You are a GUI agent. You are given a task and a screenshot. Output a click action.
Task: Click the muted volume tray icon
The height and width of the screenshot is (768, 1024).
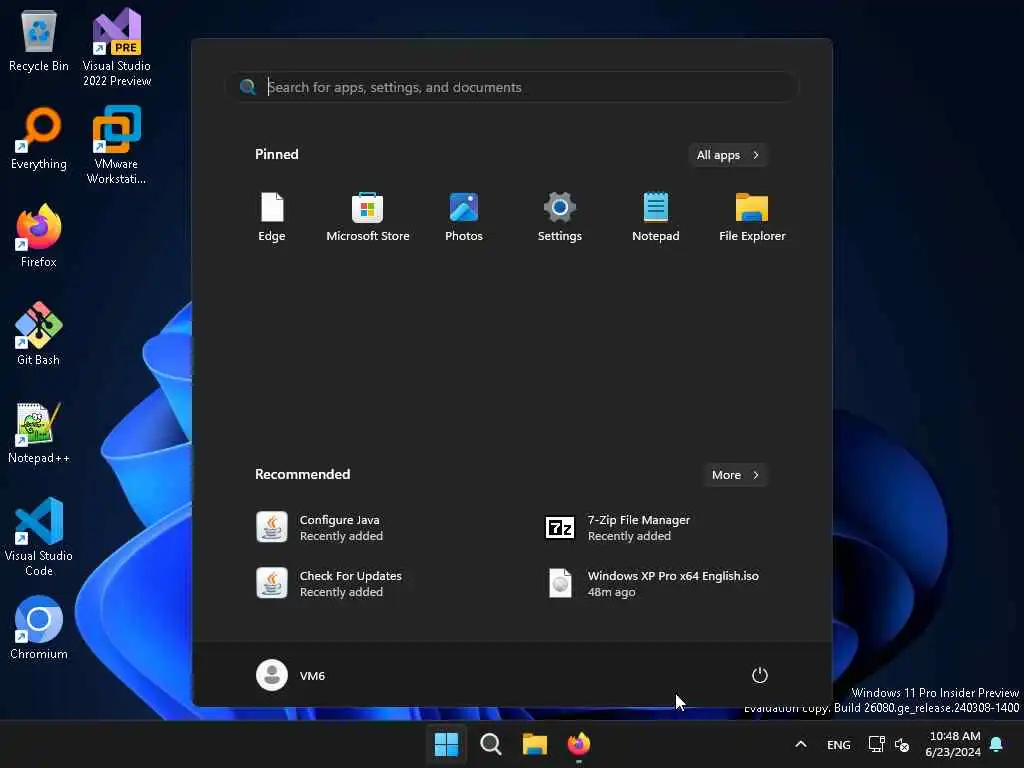coord(902,744)
